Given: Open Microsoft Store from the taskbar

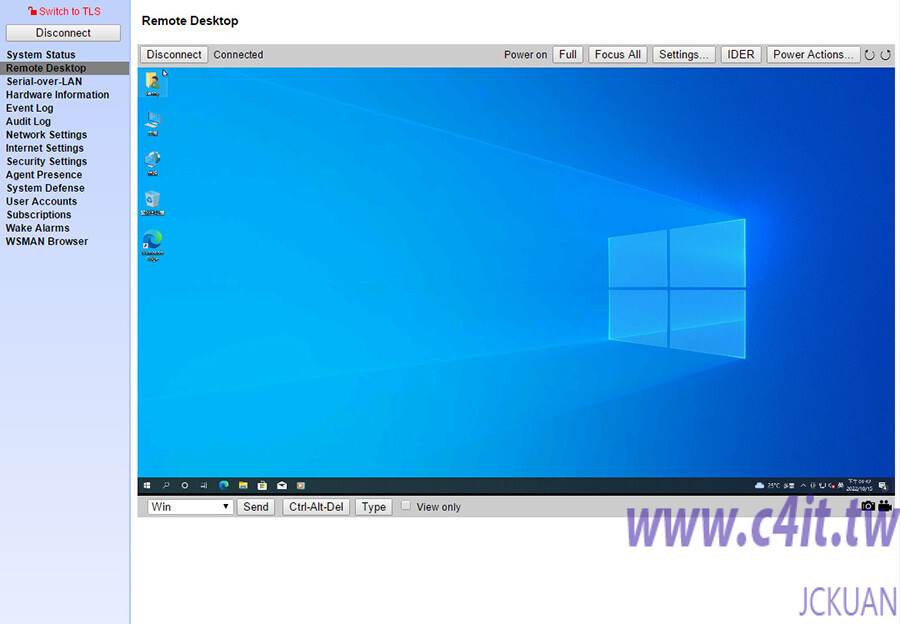Looking at the screenshot, I should point(262,486).
